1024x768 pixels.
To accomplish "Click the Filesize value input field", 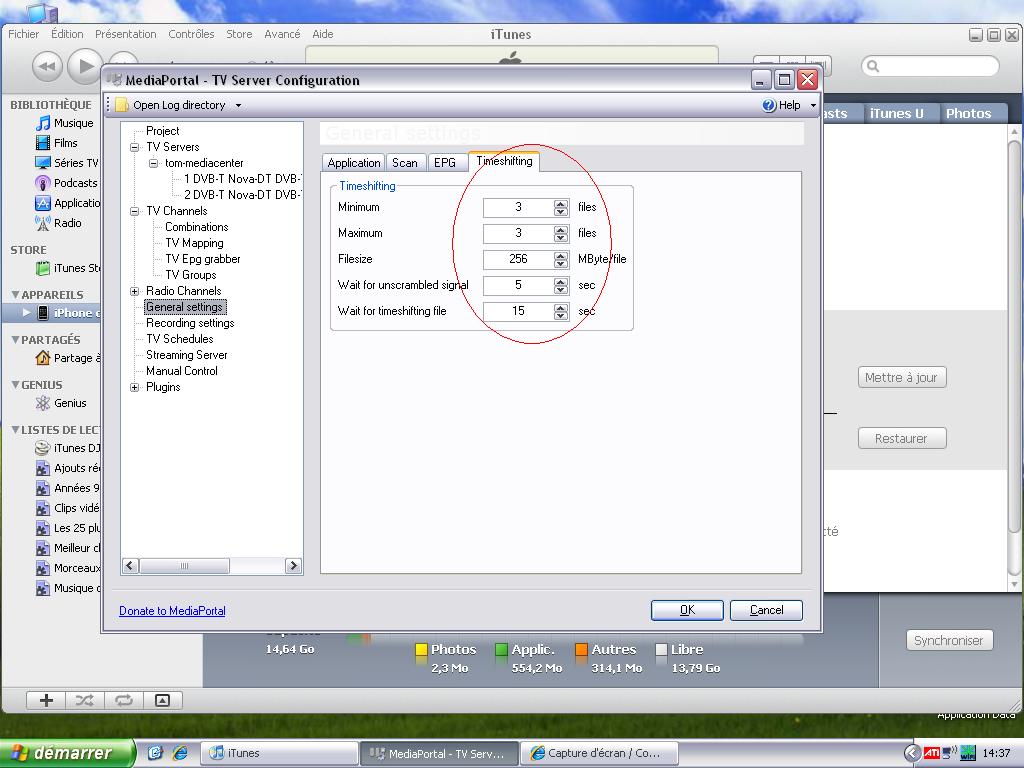I will coord(518,259).
